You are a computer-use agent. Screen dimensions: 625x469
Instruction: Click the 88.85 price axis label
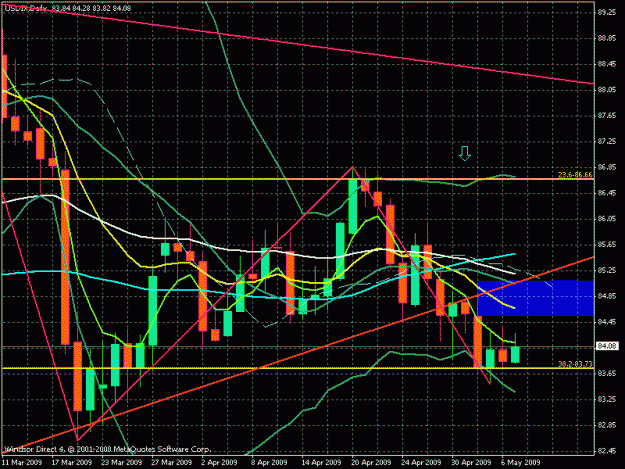pyautogui.click(x=607, y=38)
